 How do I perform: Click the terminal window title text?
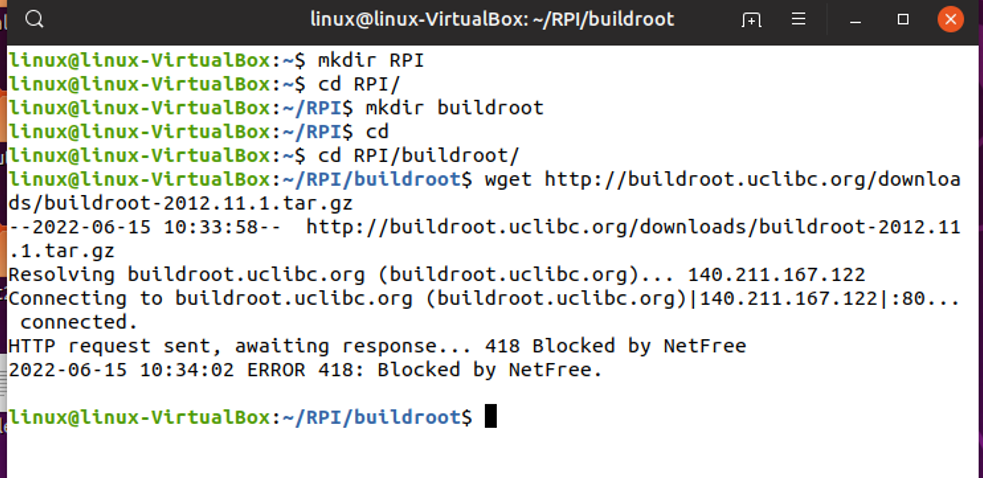(x=492, y=20)
